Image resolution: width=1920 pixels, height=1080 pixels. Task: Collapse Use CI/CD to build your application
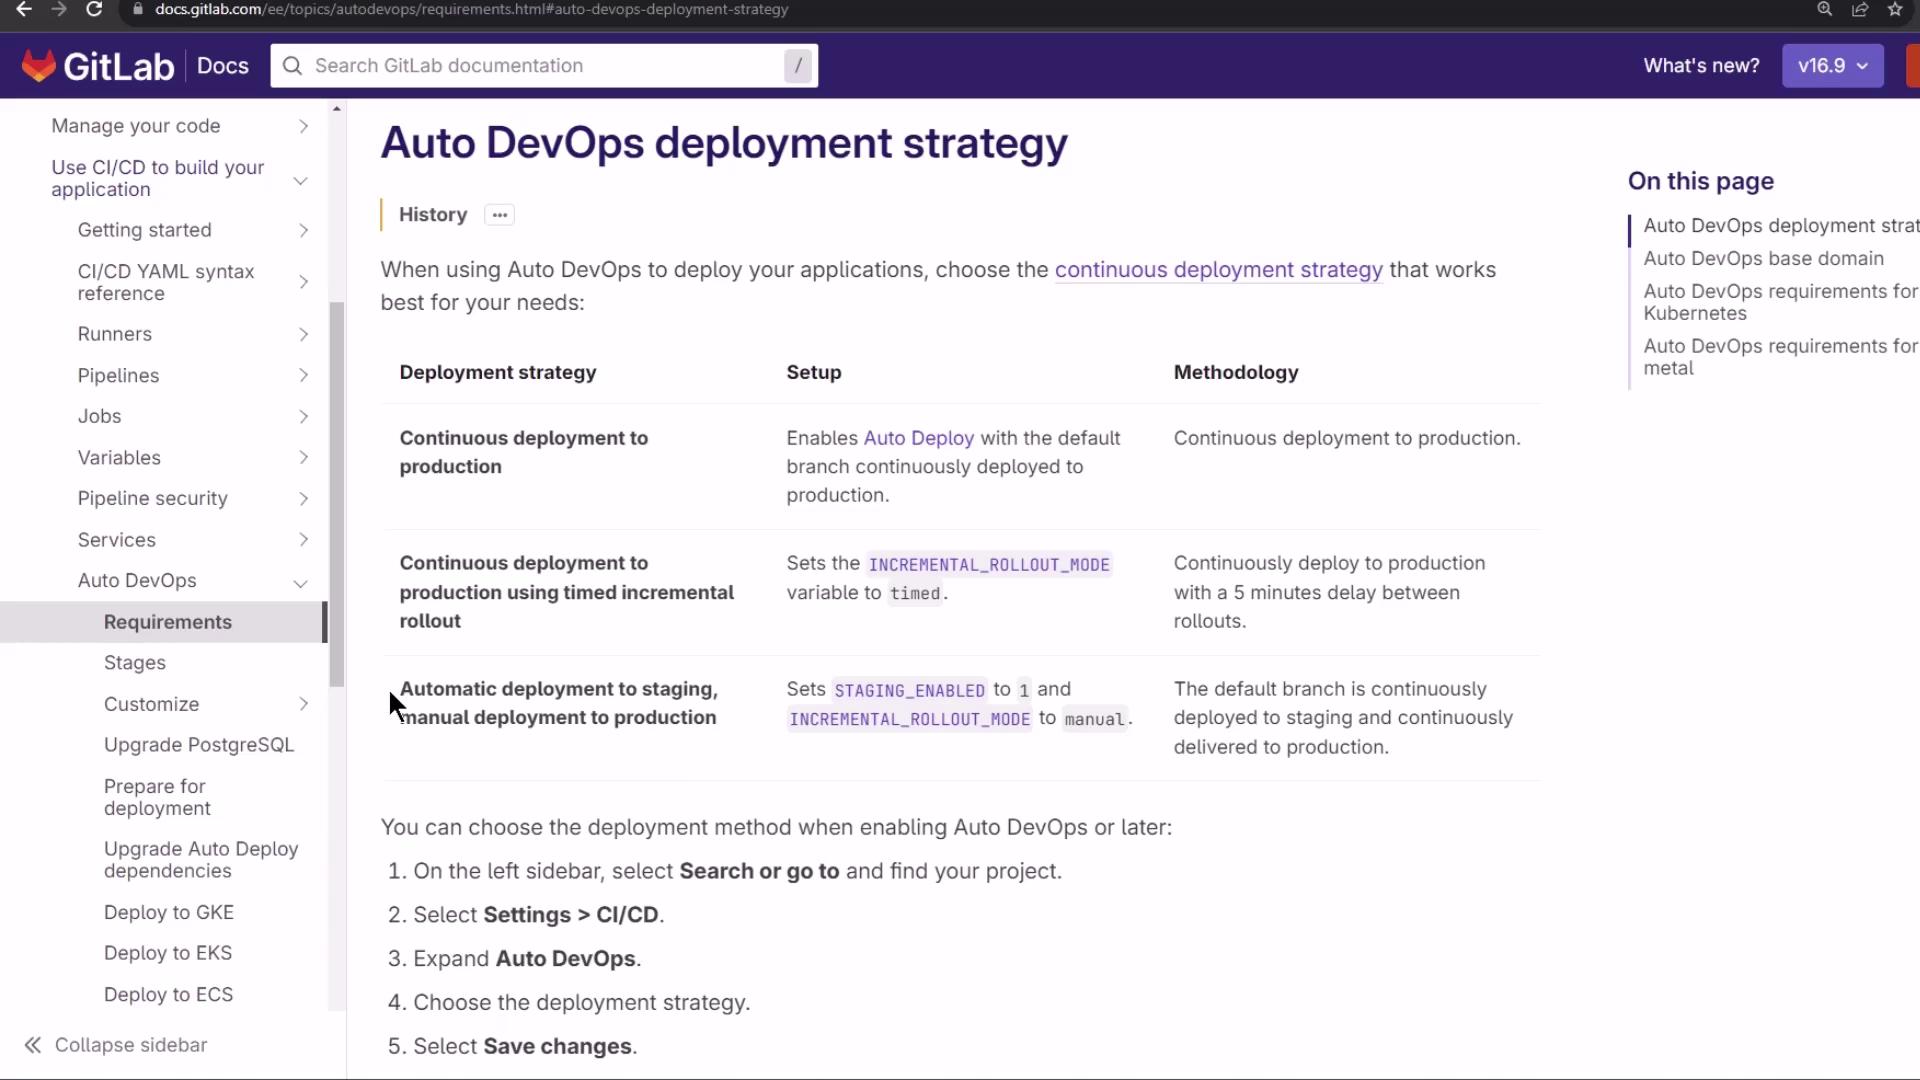[300, 180]
